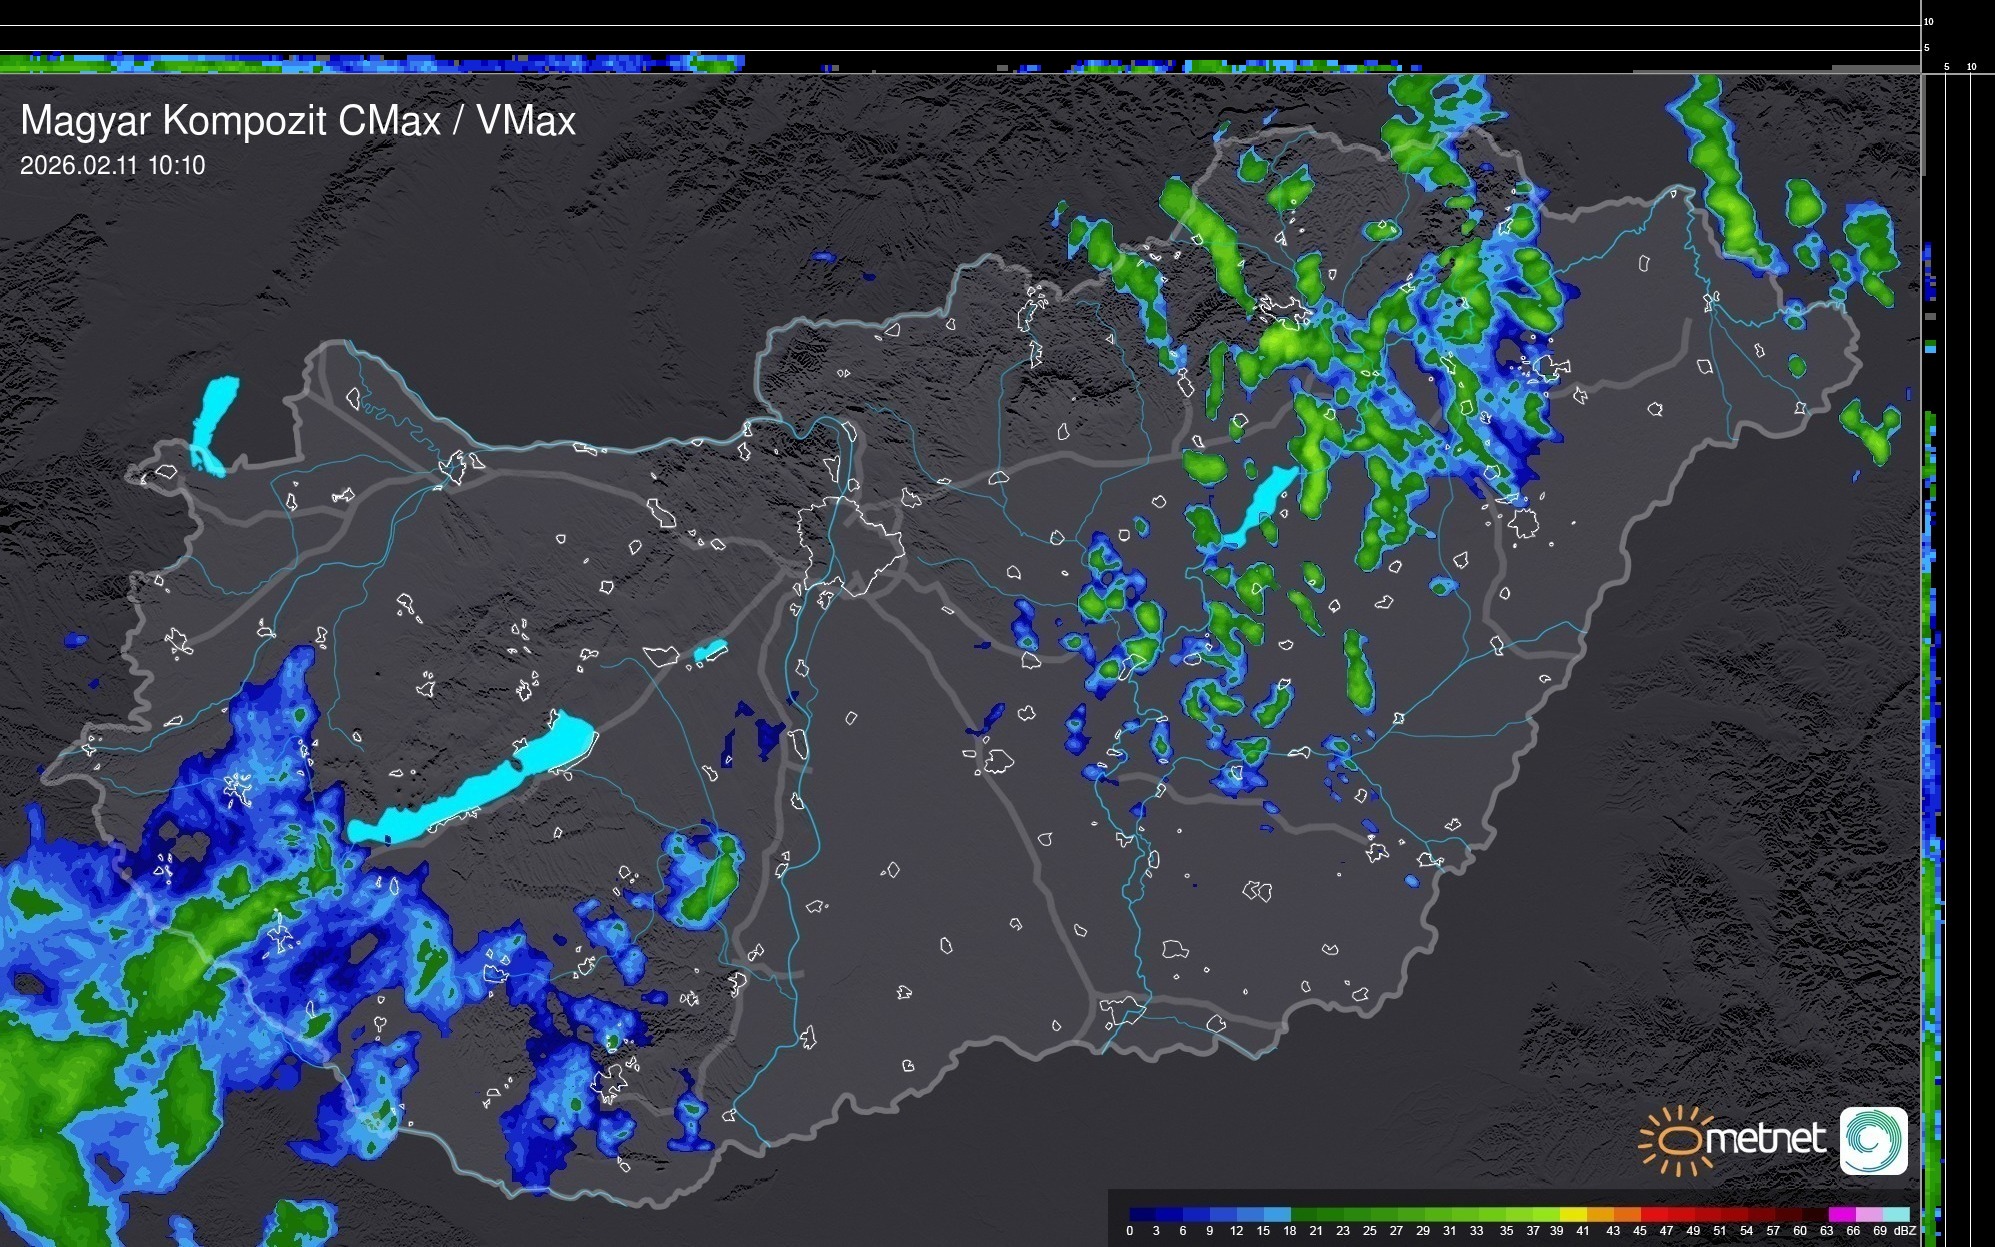Click the metnet wordmark text
Image resolution: width=1995 pixels, height=1247 pixels.
click(1764, 1140)
